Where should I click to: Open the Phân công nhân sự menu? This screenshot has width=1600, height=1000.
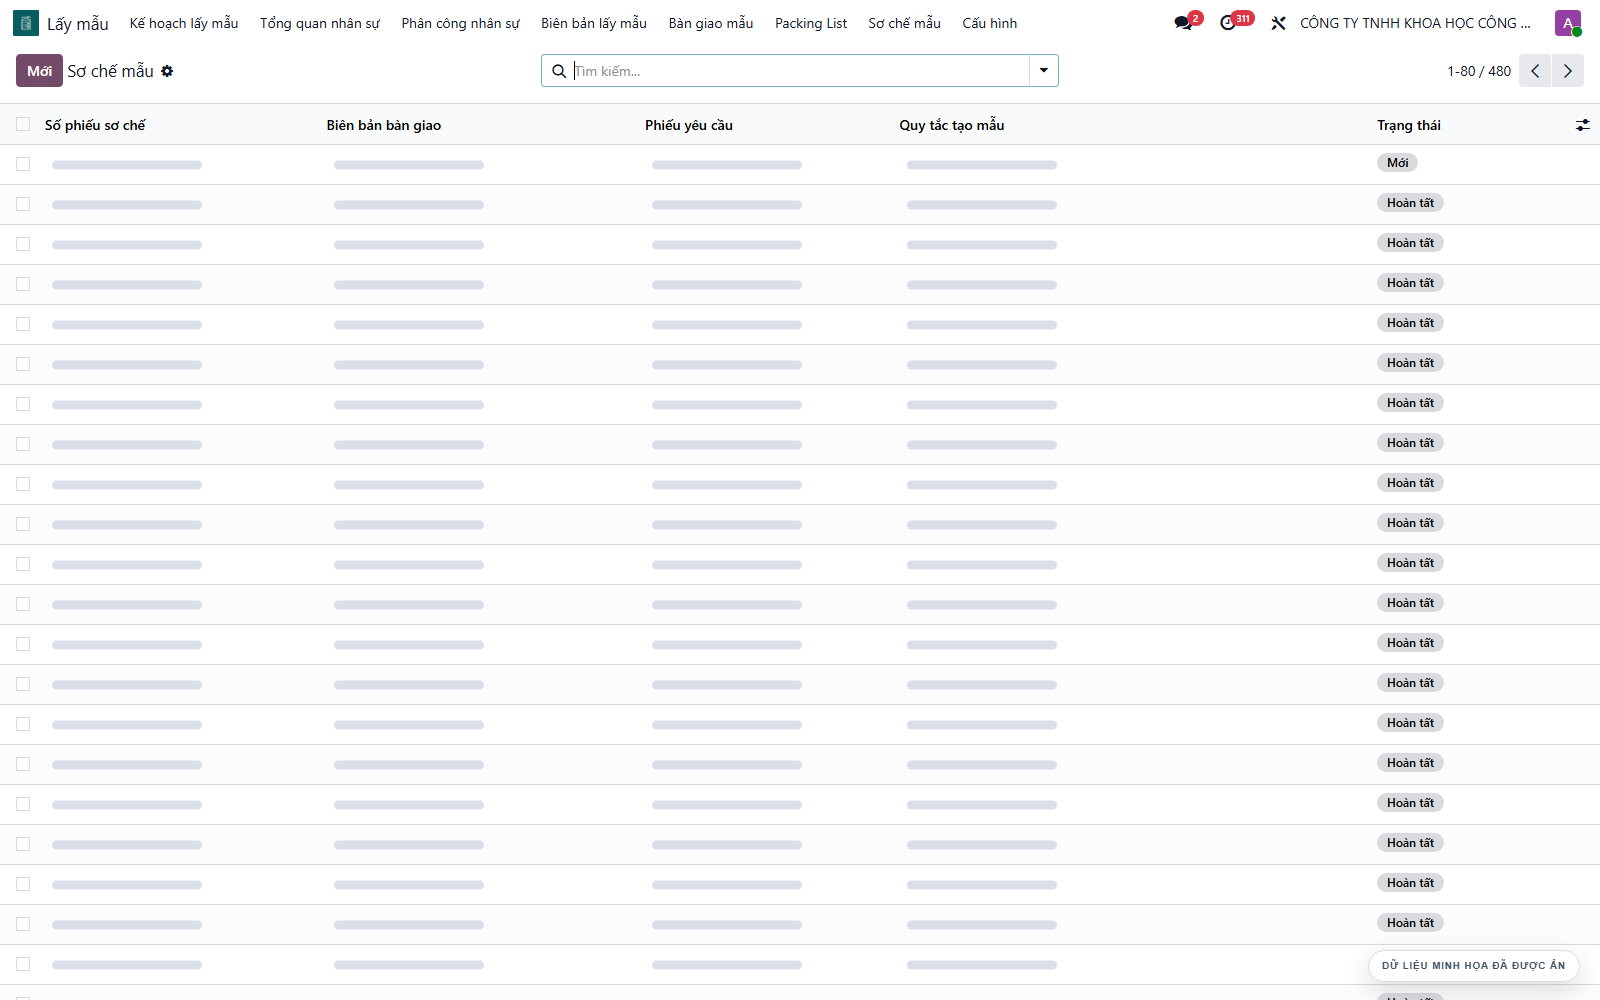(460, 23)
